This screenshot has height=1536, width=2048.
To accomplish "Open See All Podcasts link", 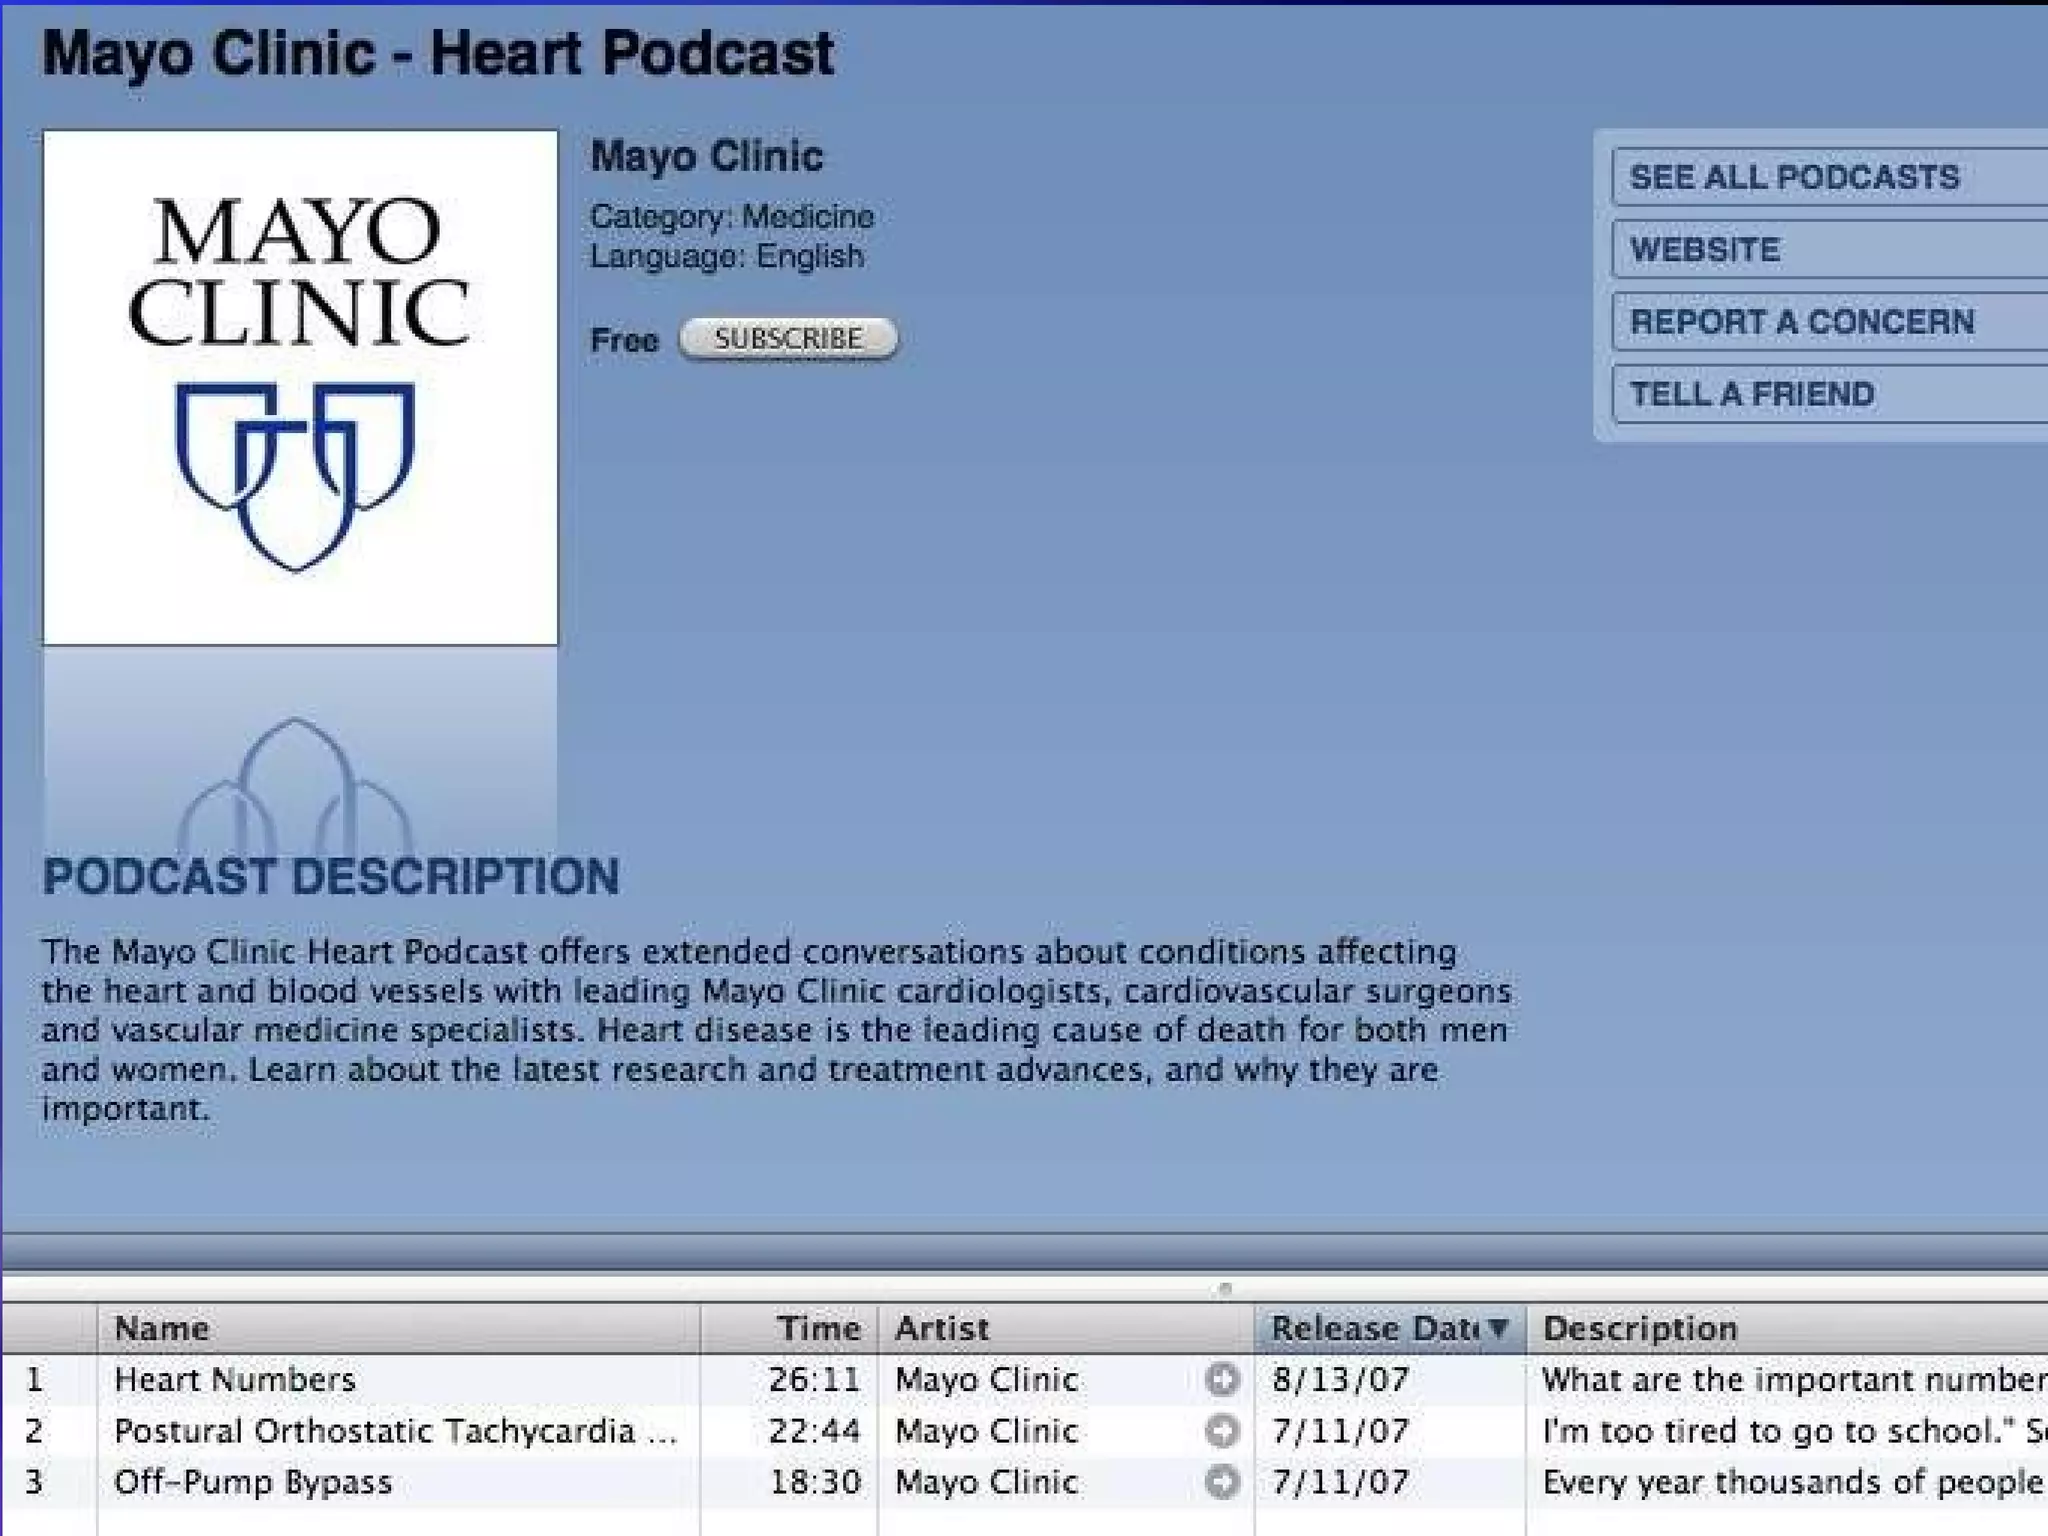I will tap(1794, 177).
